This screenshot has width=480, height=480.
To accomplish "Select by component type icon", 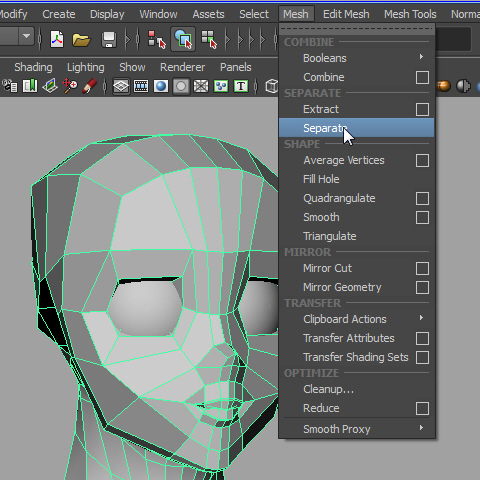I will tap(209, 40).
